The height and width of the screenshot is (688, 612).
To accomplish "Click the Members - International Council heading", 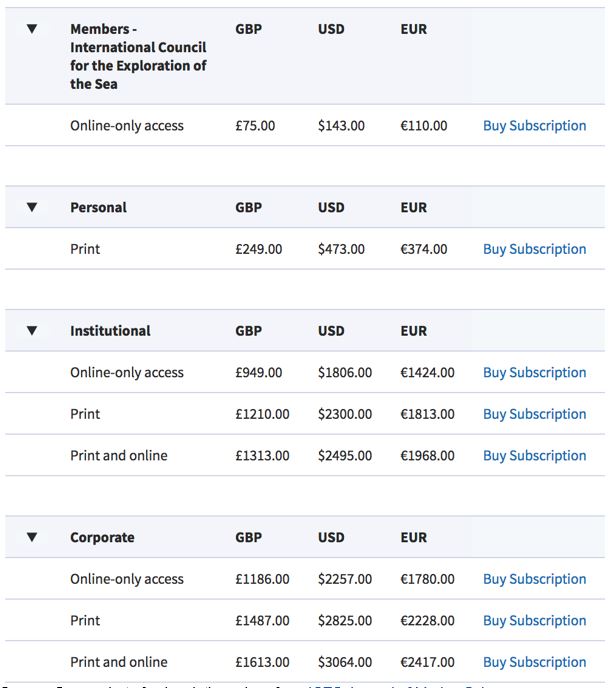I will pos(137,57).
